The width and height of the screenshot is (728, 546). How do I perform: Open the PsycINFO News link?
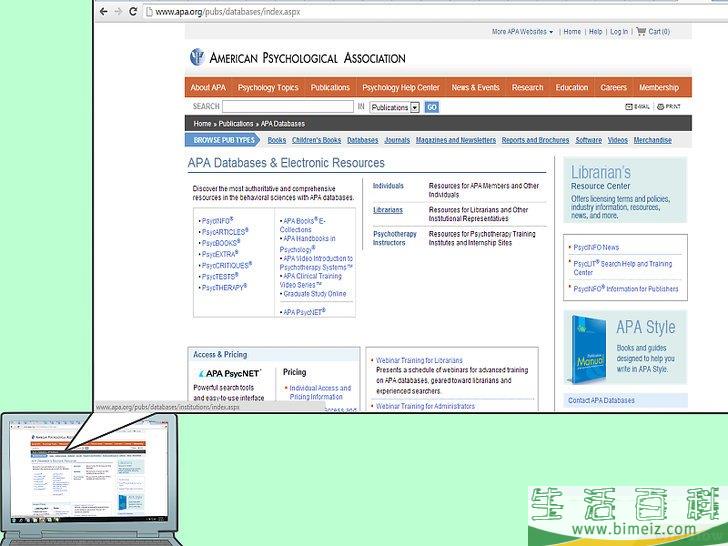pyautogui.click(x=596, y=247)
